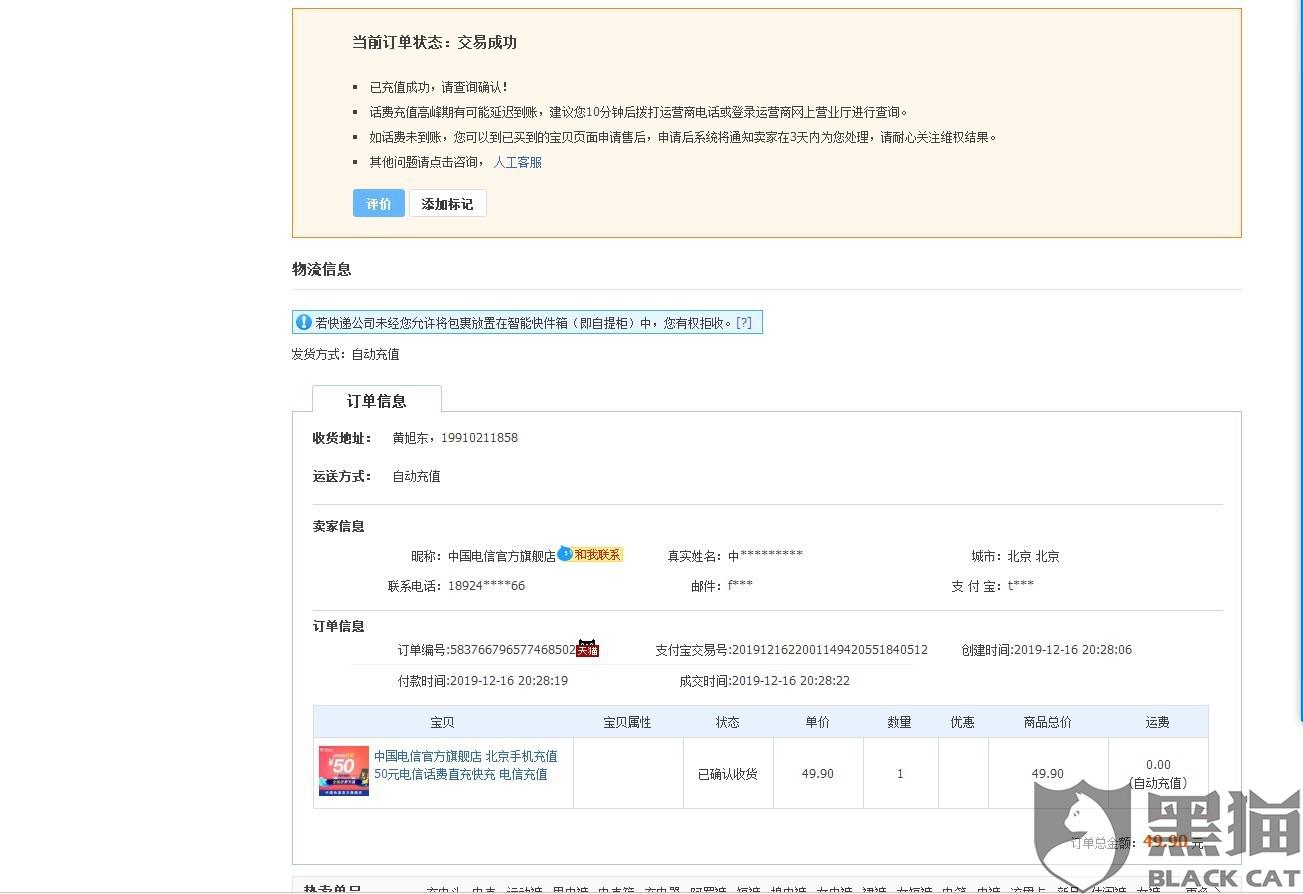Click the 天猫 cat badge icon

[587, 649]
